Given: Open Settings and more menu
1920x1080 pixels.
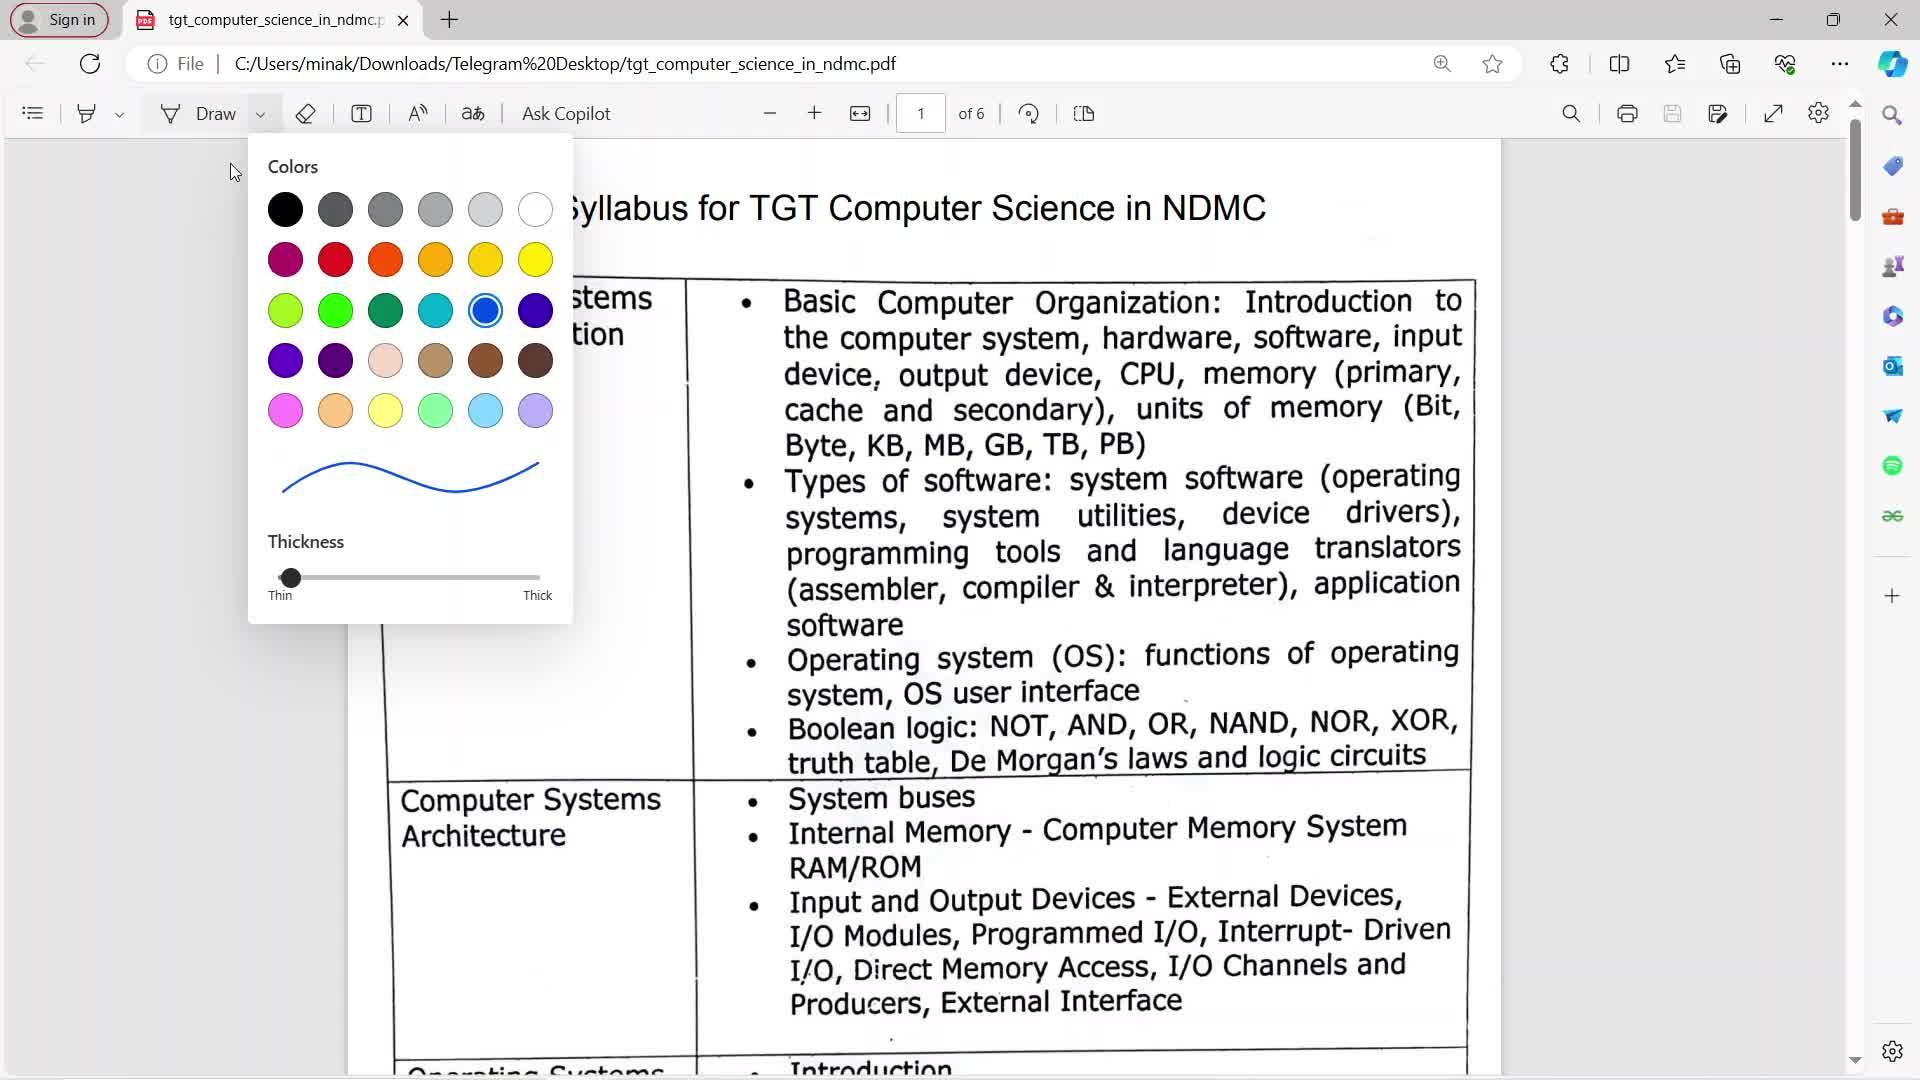Looking at the screenshot, I should click(1840, 64).
